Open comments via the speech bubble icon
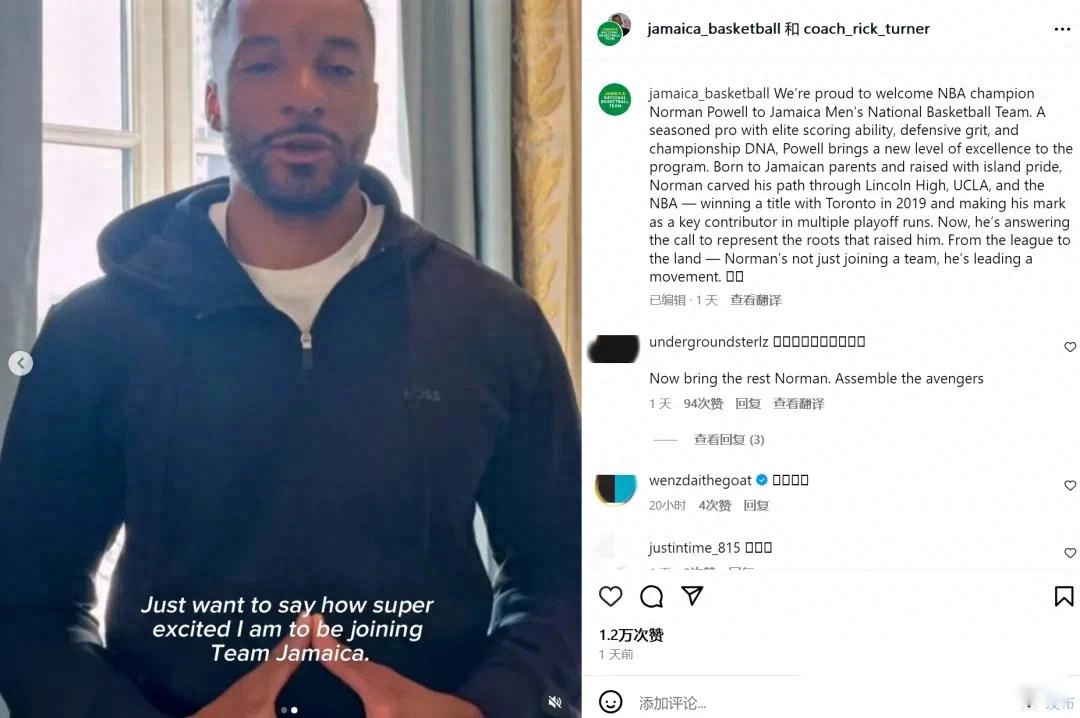Viewport: 1080px width, 718px height. pos(651,597)
